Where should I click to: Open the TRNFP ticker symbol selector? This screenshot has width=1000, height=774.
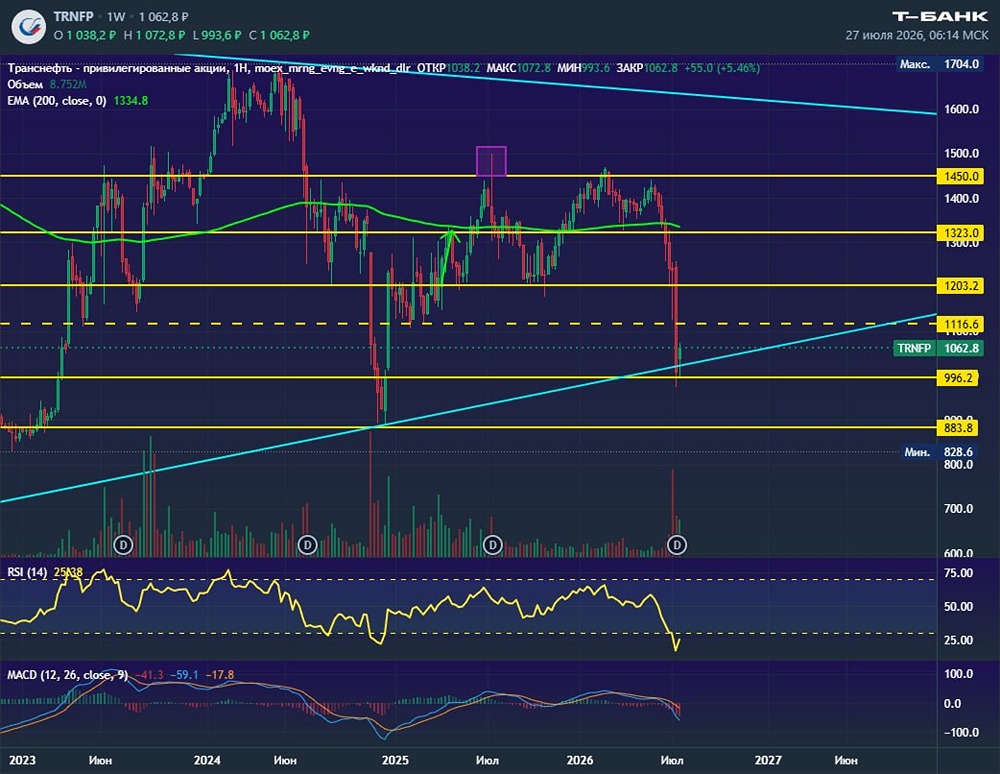73,17
